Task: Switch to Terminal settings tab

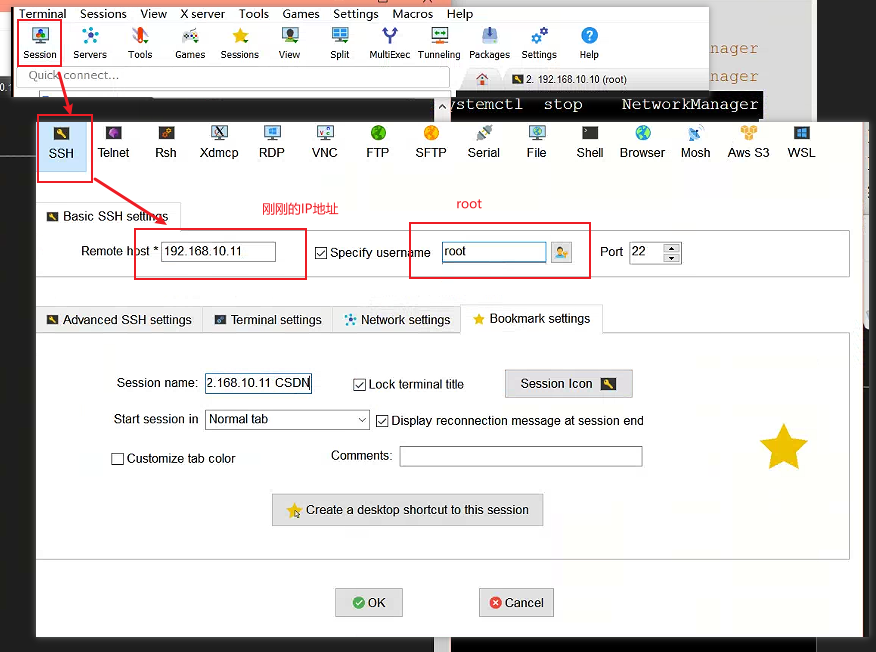Action: click(268, 320)
